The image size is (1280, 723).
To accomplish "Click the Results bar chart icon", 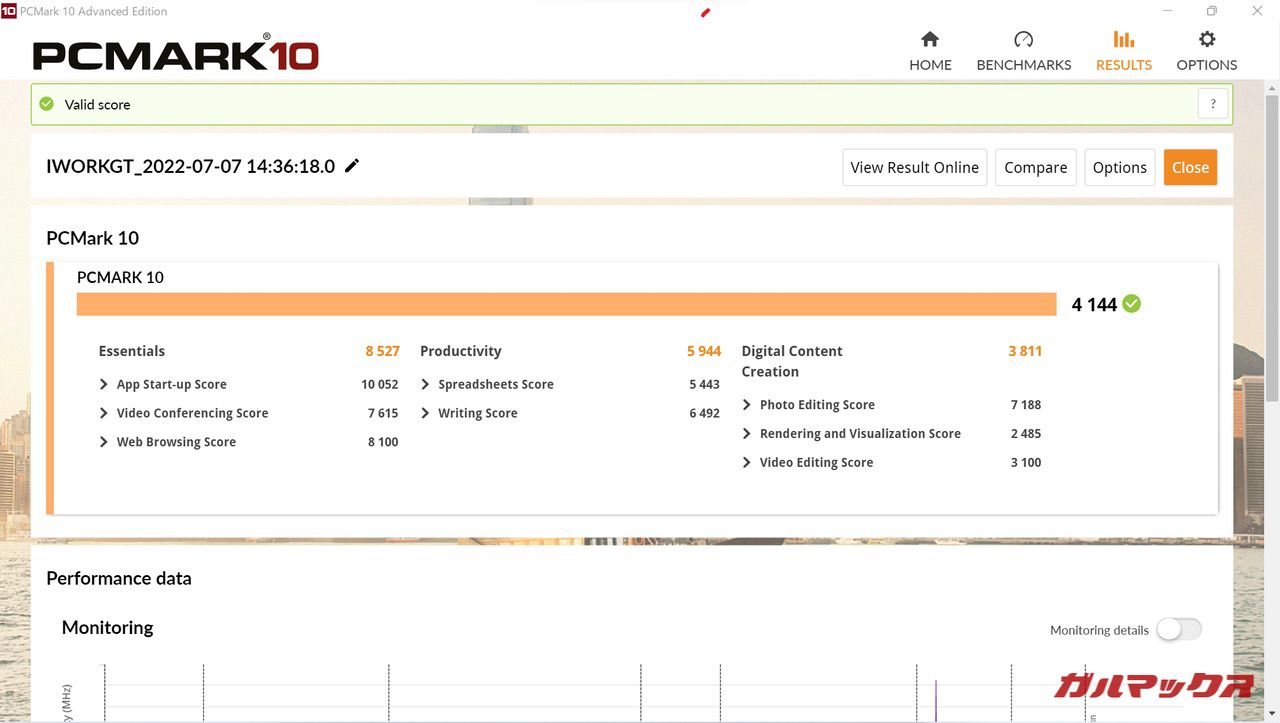I will (1124, 40).
